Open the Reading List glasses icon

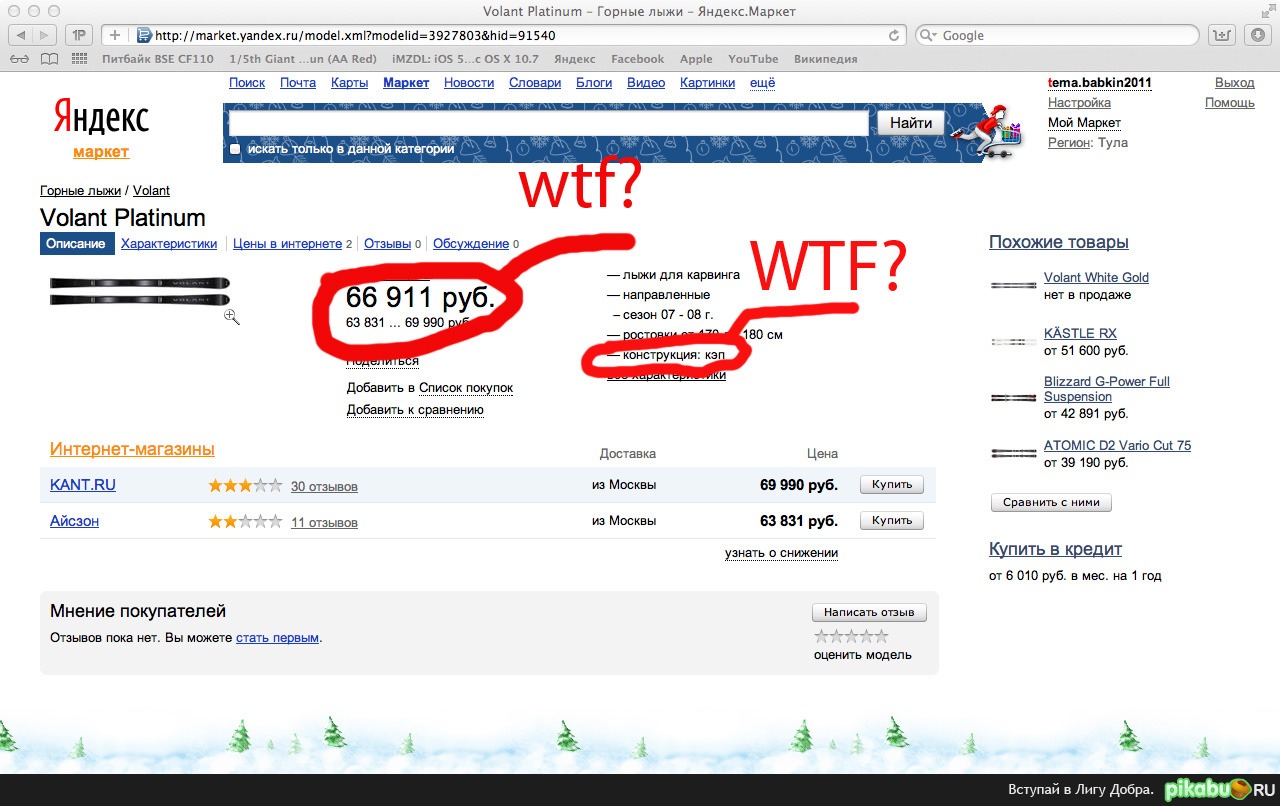20,59
